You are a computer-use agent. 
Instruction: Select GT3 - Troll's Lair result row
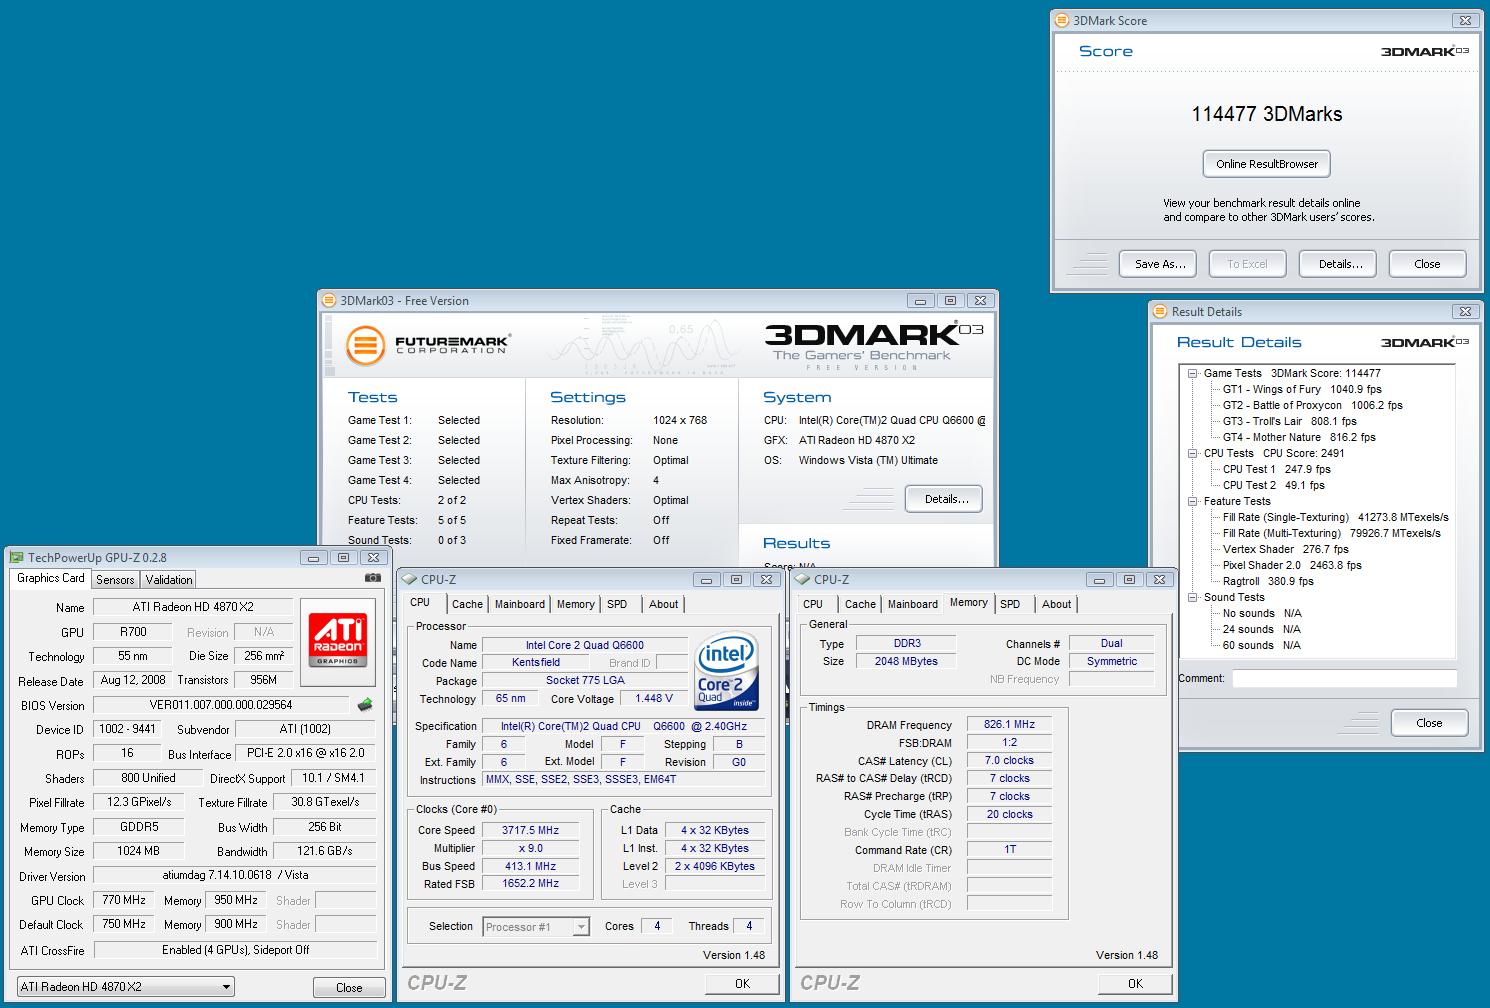1290,421
